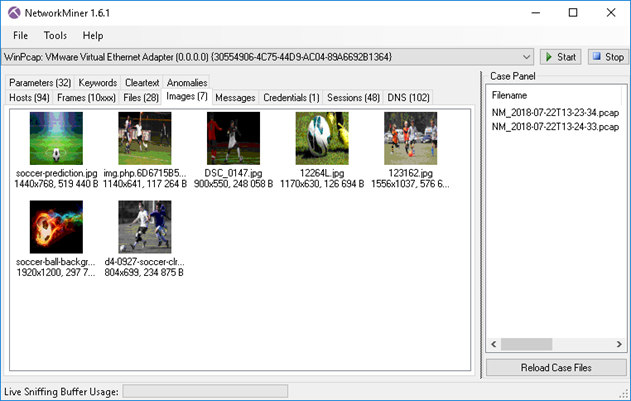Open the Cleartext tab
This screenshot has height=401, width=631.
[x=142, y=83]
